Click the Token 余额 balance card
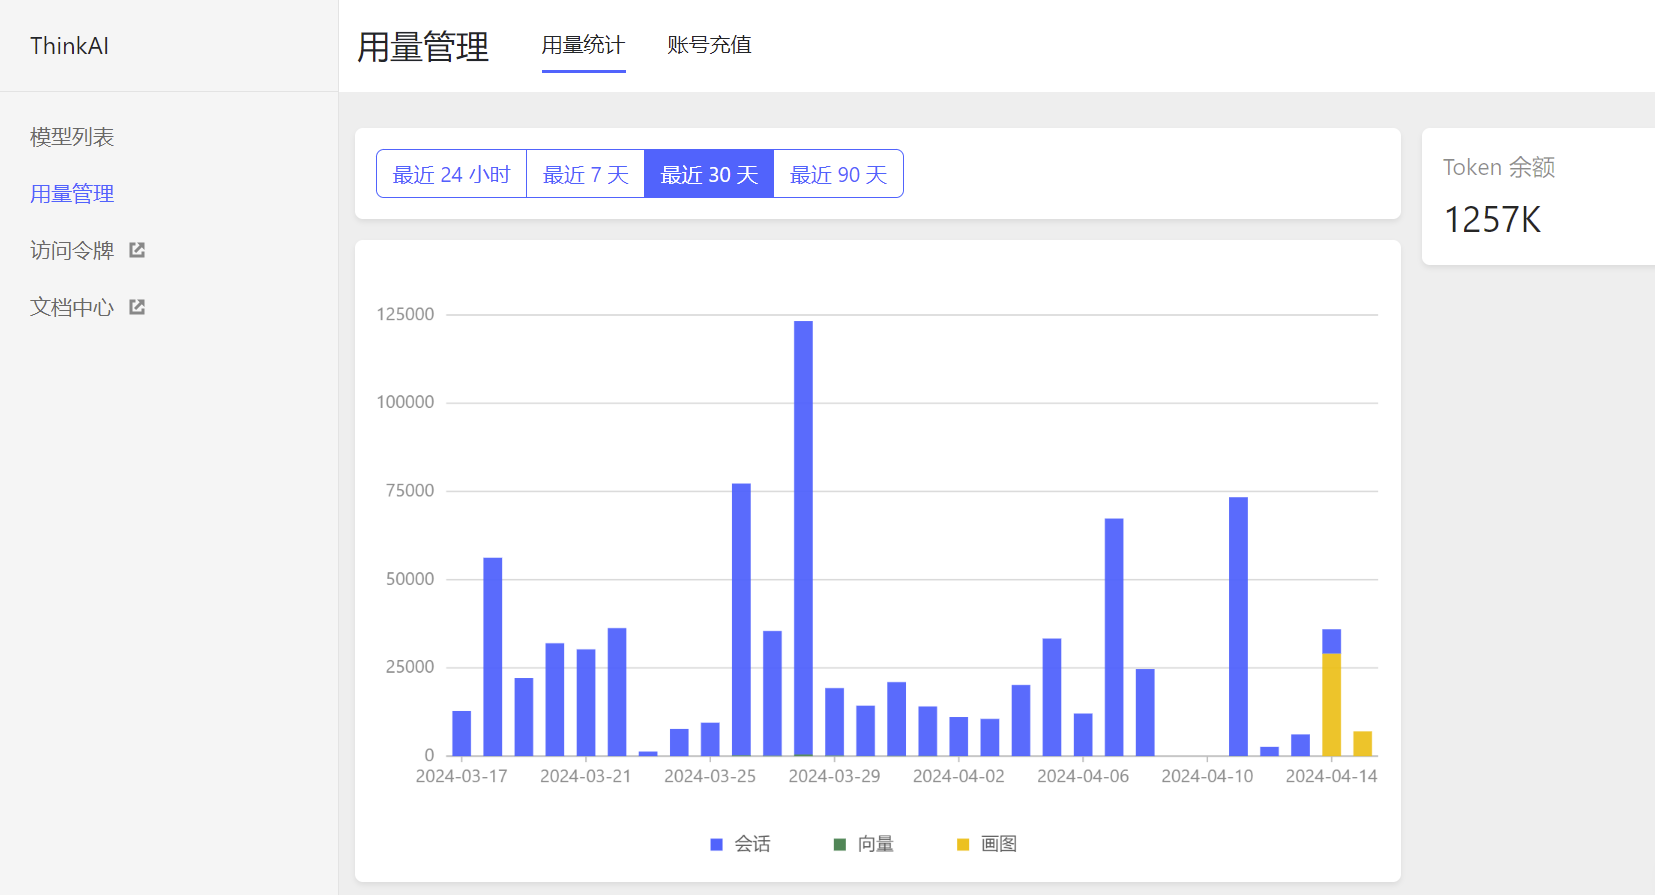This screenshot has height=895, width=1655. tap(1537, 197)
